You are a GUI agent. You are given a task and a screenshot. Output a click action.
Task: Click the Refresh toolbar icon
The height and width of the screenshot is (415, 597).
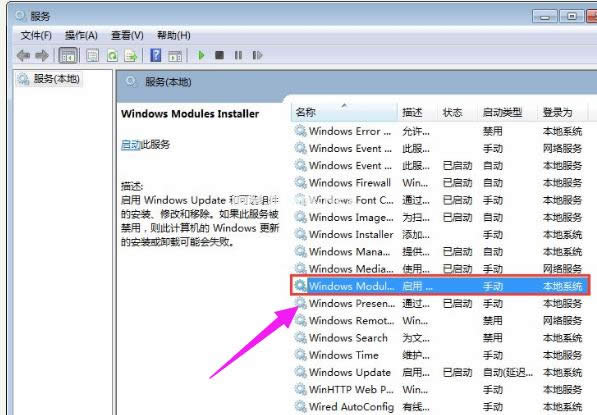[112, 56]
